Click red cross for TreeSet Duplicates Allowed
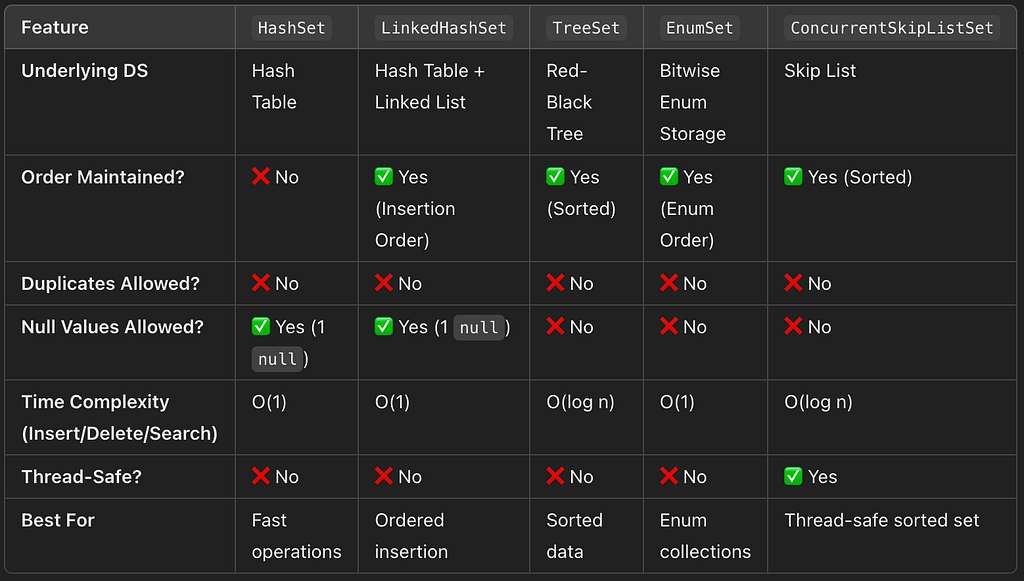Image resolution: width=1024 pixels, height=581 pixels. click(555, 283)
